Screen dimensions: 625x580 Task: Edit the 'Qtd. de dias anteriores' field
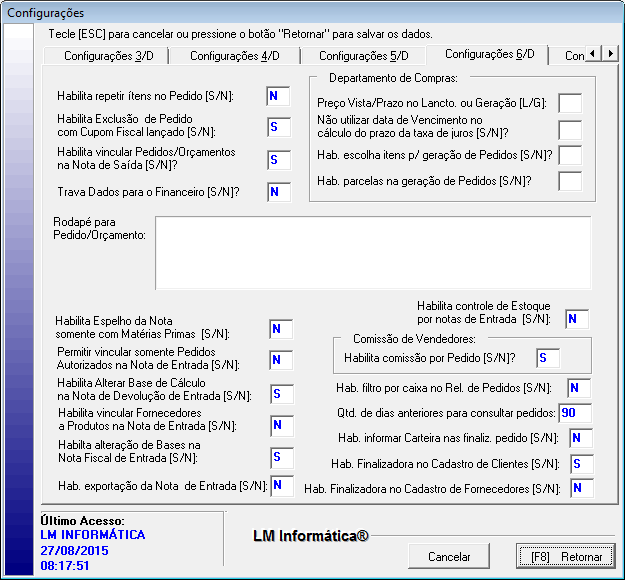tap(575, 413)
